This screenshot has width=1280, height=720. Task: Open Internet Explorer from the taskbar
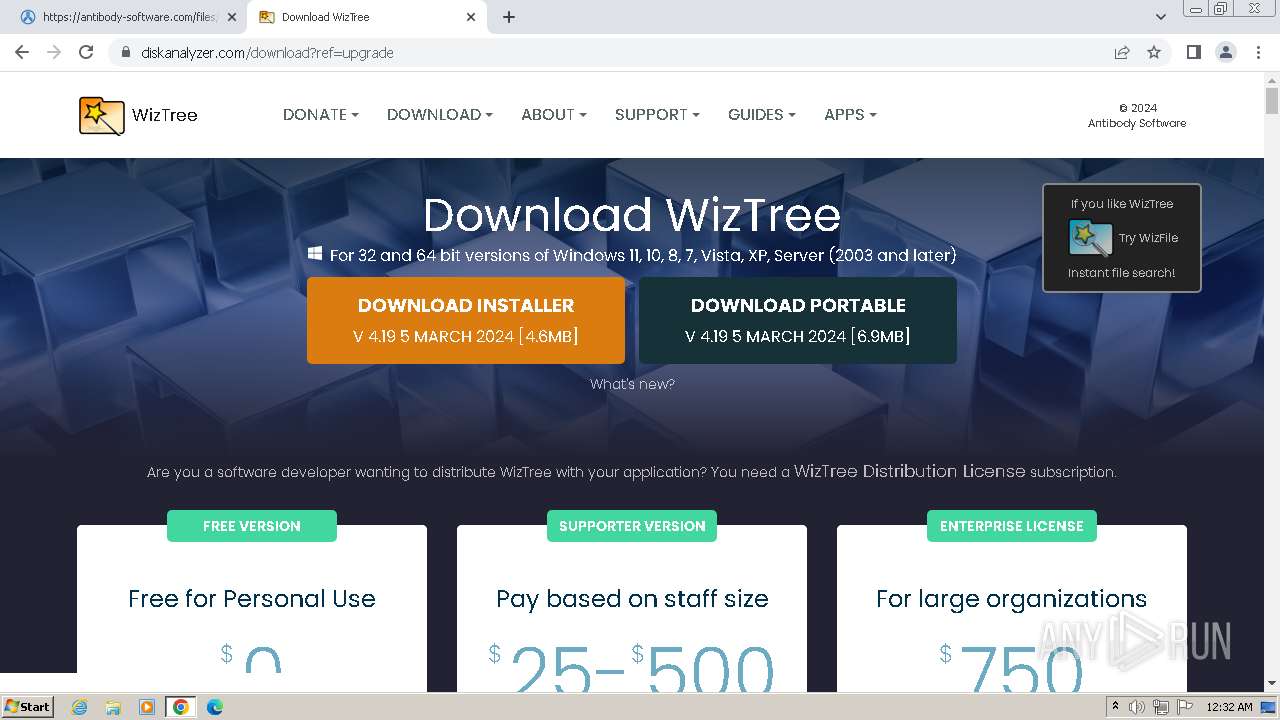[x=80, y=707]
